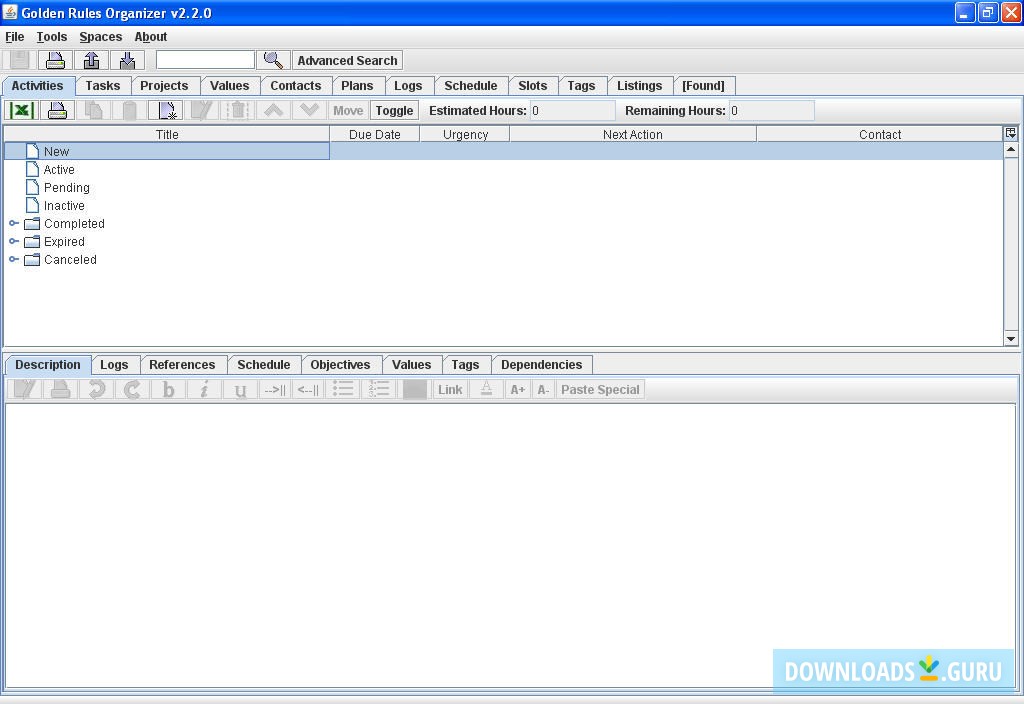The image size is (1024, 704).
Task: Click the trash delete icon in Activities toolbar
Action: 238,110
